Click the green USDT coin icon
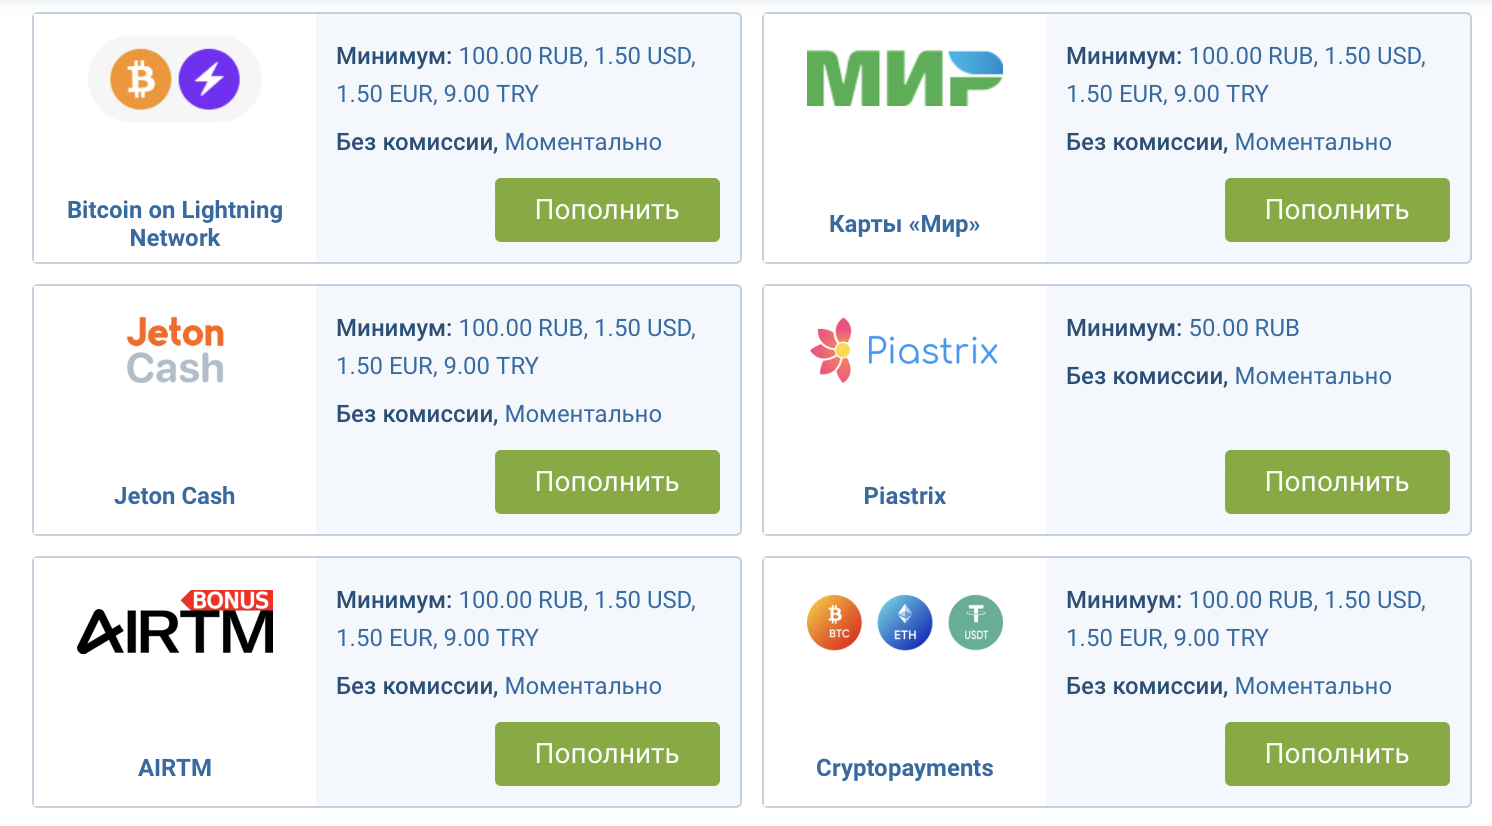 pyautogui.click(x=975, y=622)
